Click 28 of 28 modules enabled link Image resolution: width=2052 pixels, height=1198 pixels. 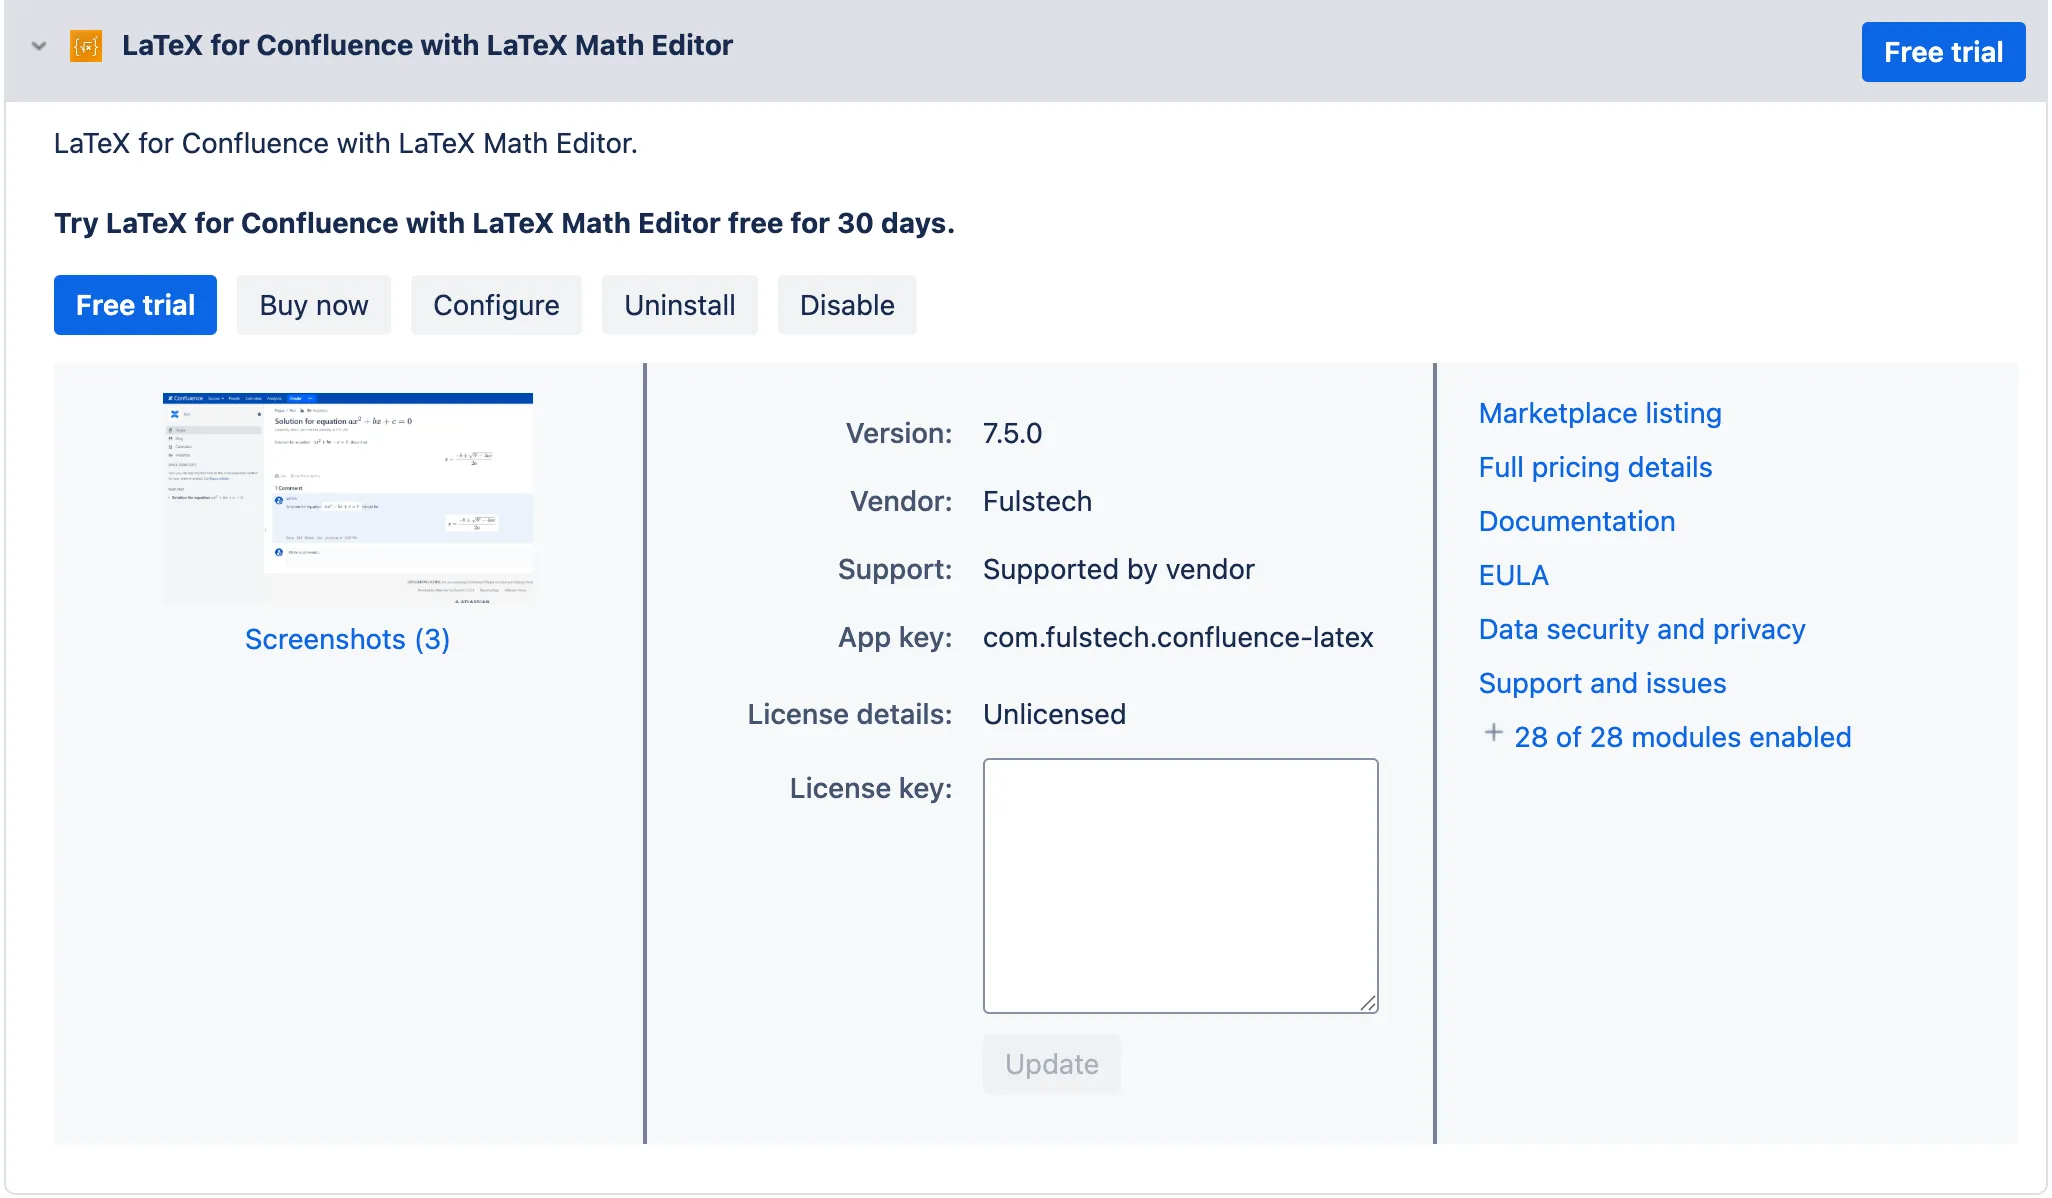tap(1682, 737)
